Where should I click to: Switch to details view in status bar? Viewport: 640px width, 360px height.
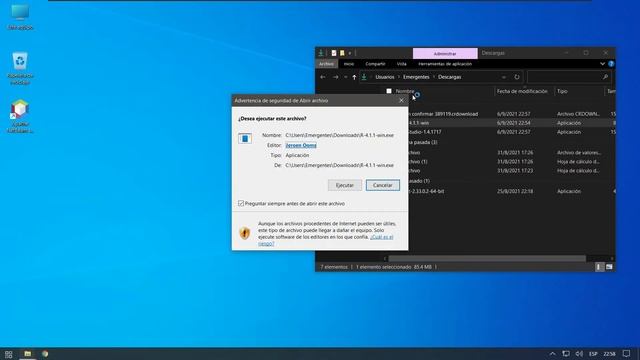(x=599, y=267)
